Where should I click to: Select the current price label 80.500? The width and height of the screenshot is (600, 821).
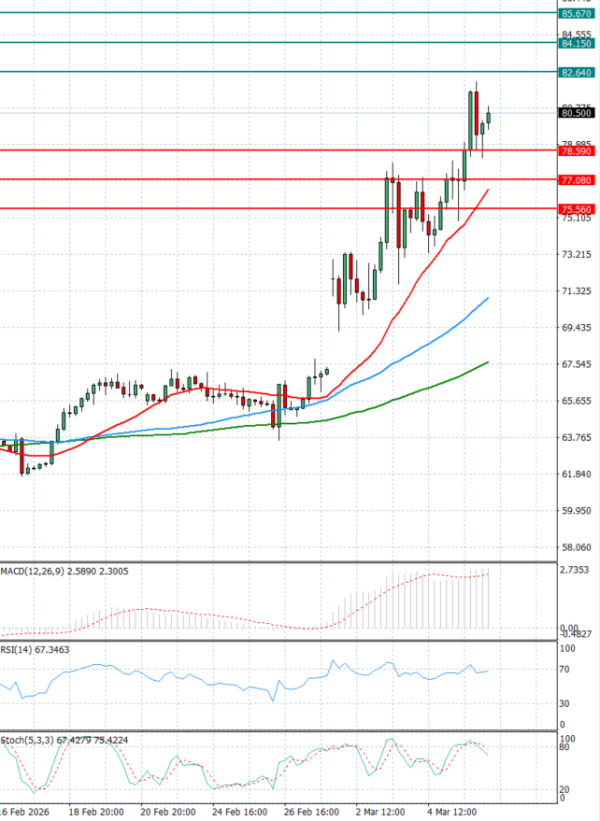tap(578, 114)
